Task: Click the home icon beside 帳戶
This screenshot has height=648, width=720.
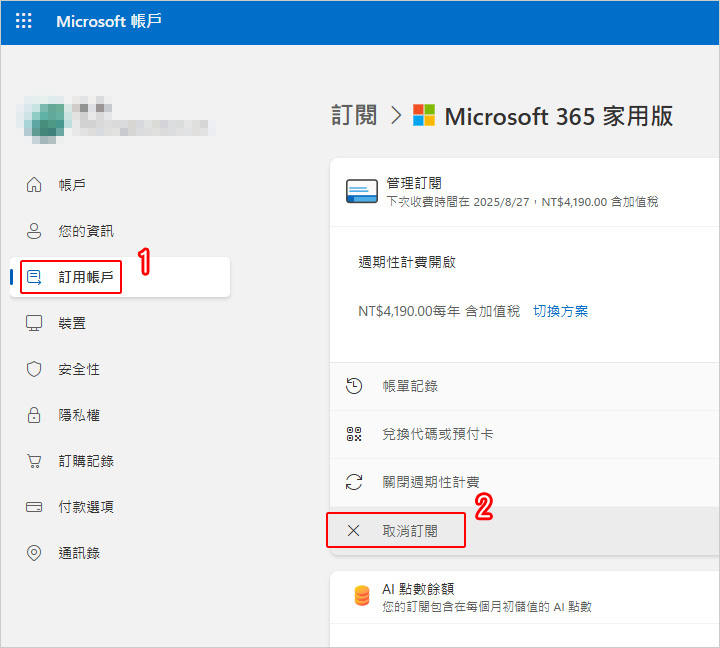Action: click(x=34, y=185)
